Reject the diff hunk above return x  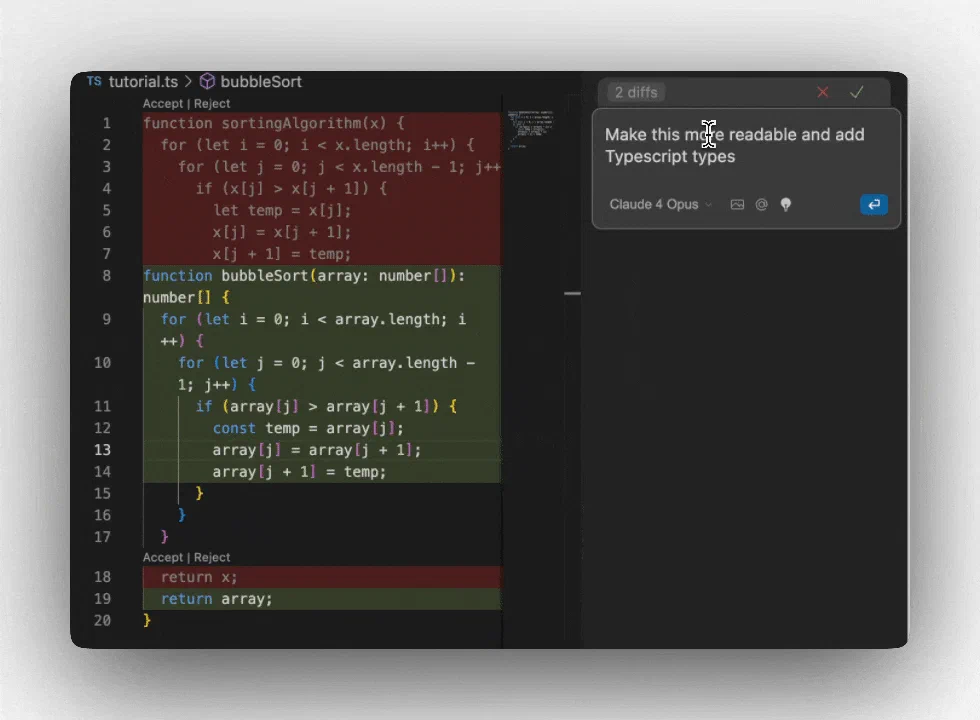tap(212, 558)
